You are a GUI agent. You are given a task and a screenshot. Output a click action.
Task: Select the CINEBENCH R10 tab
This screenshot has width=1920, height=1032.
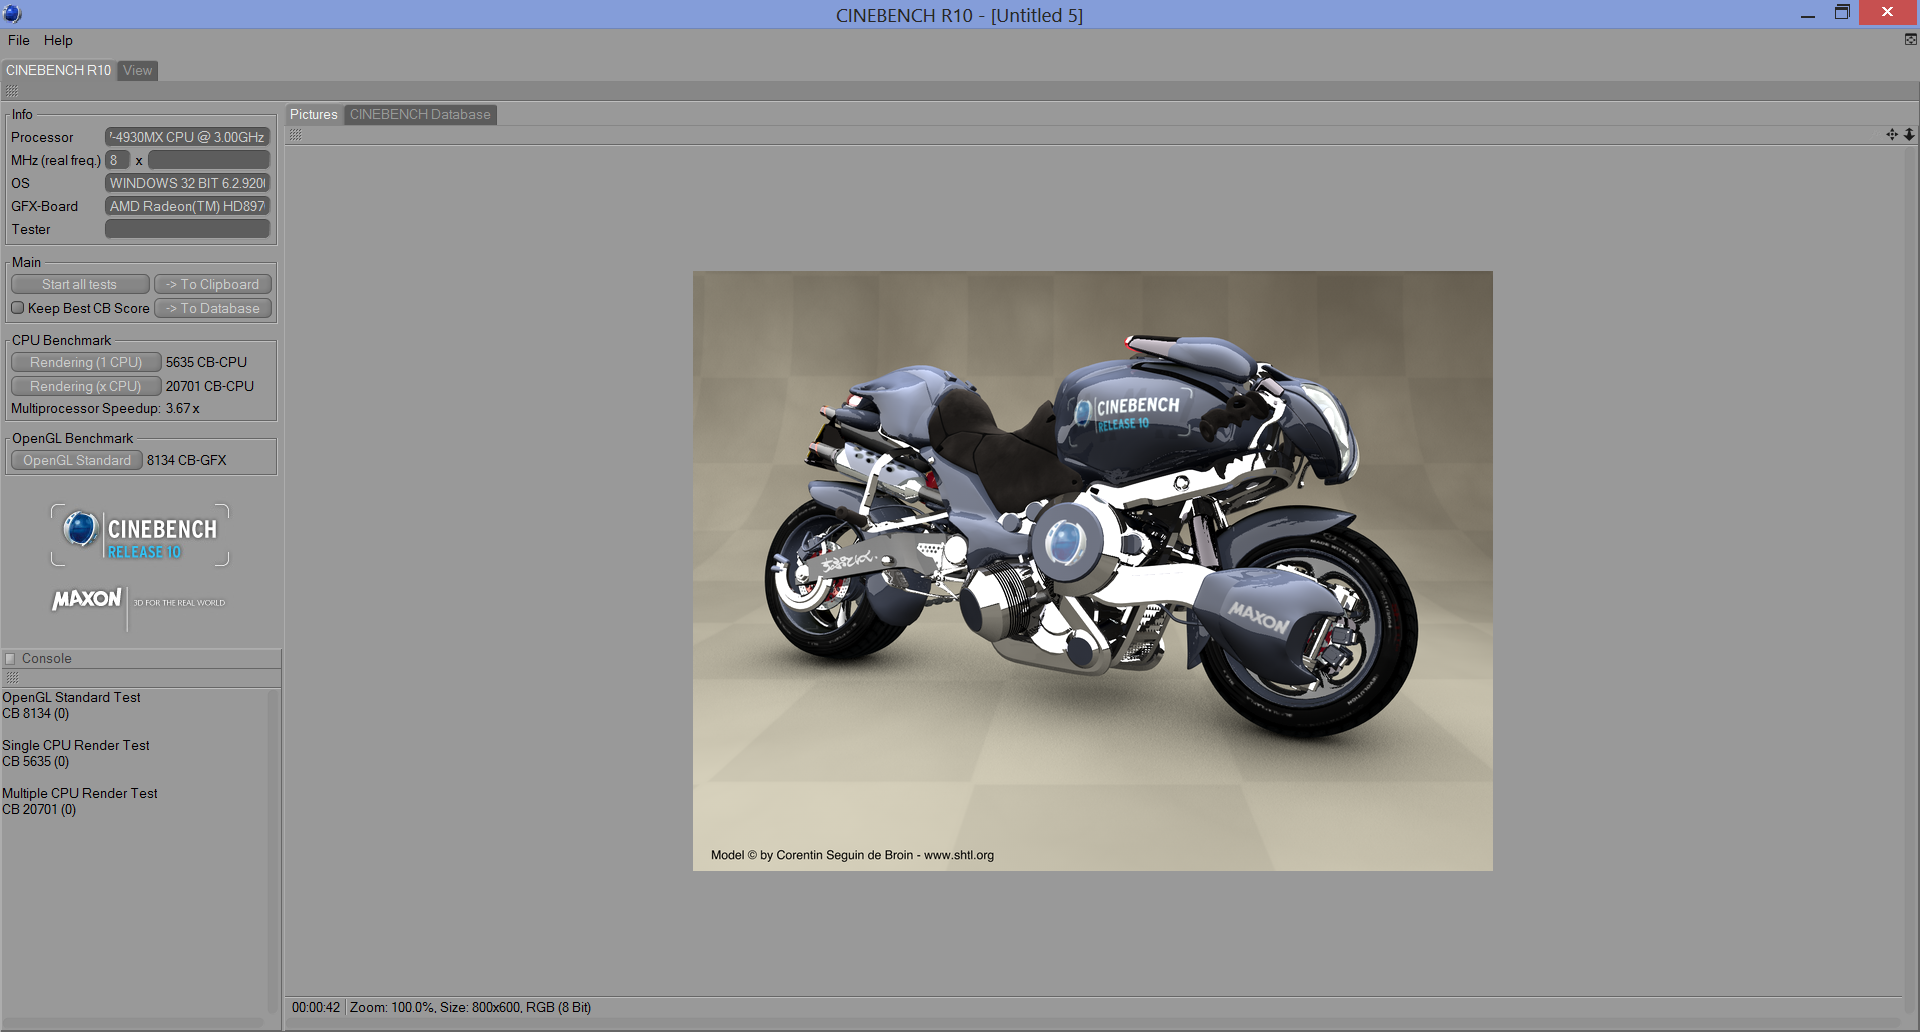pyautogui.click(x=58, y=70)
